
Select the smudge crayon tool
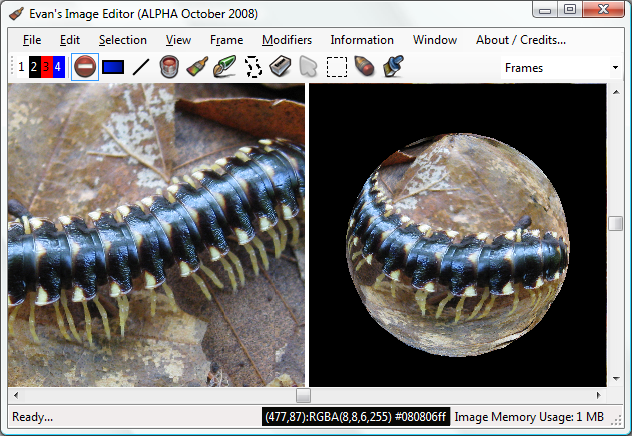click(x=364, y=66)
